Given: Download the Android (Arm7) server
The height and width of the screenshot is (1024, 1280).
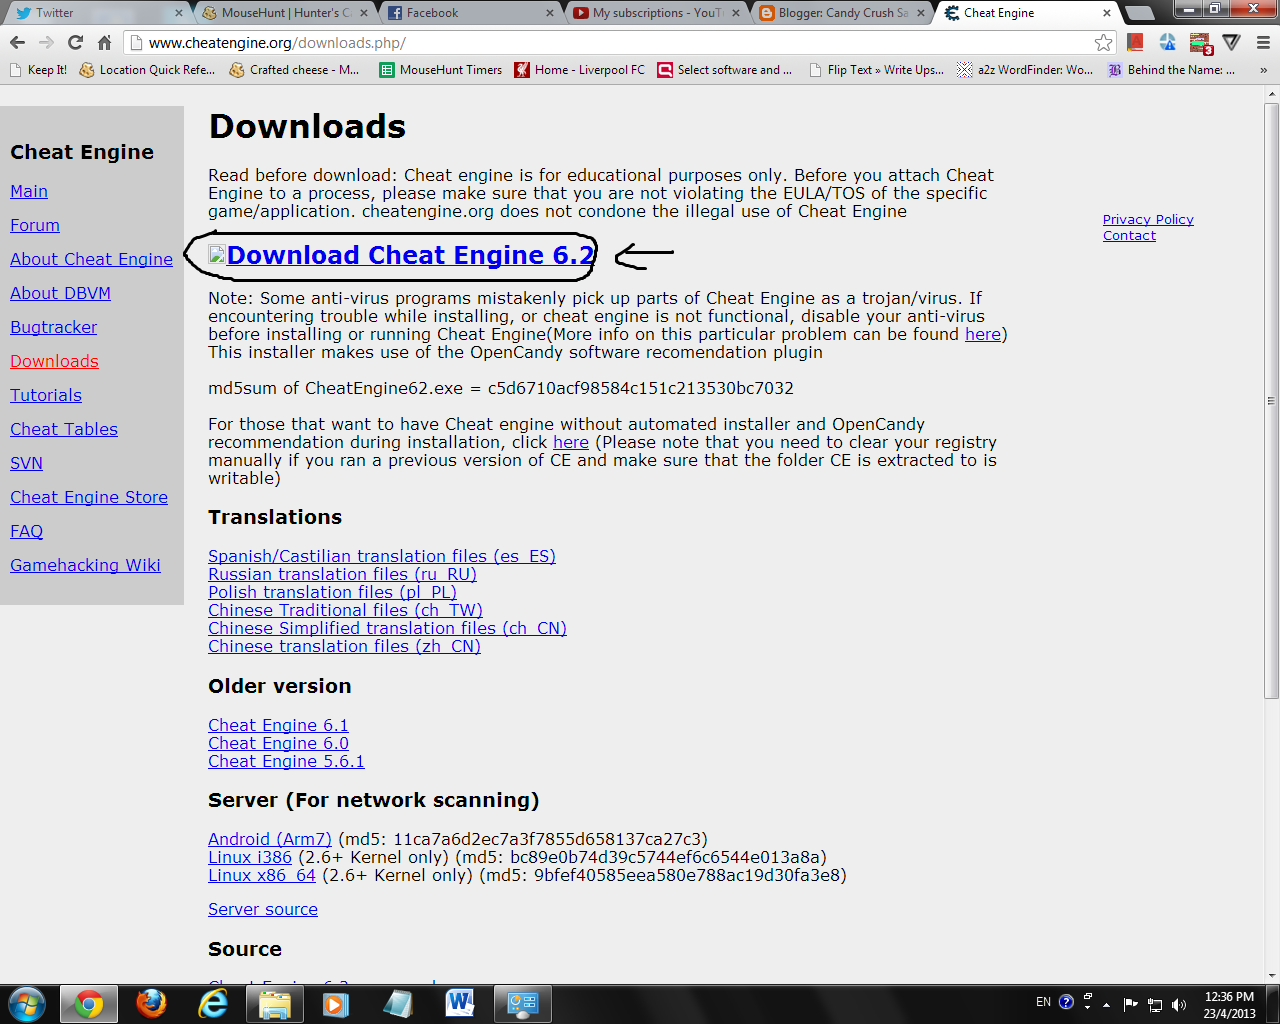Looking at the screenshot, I should [270, 839].
